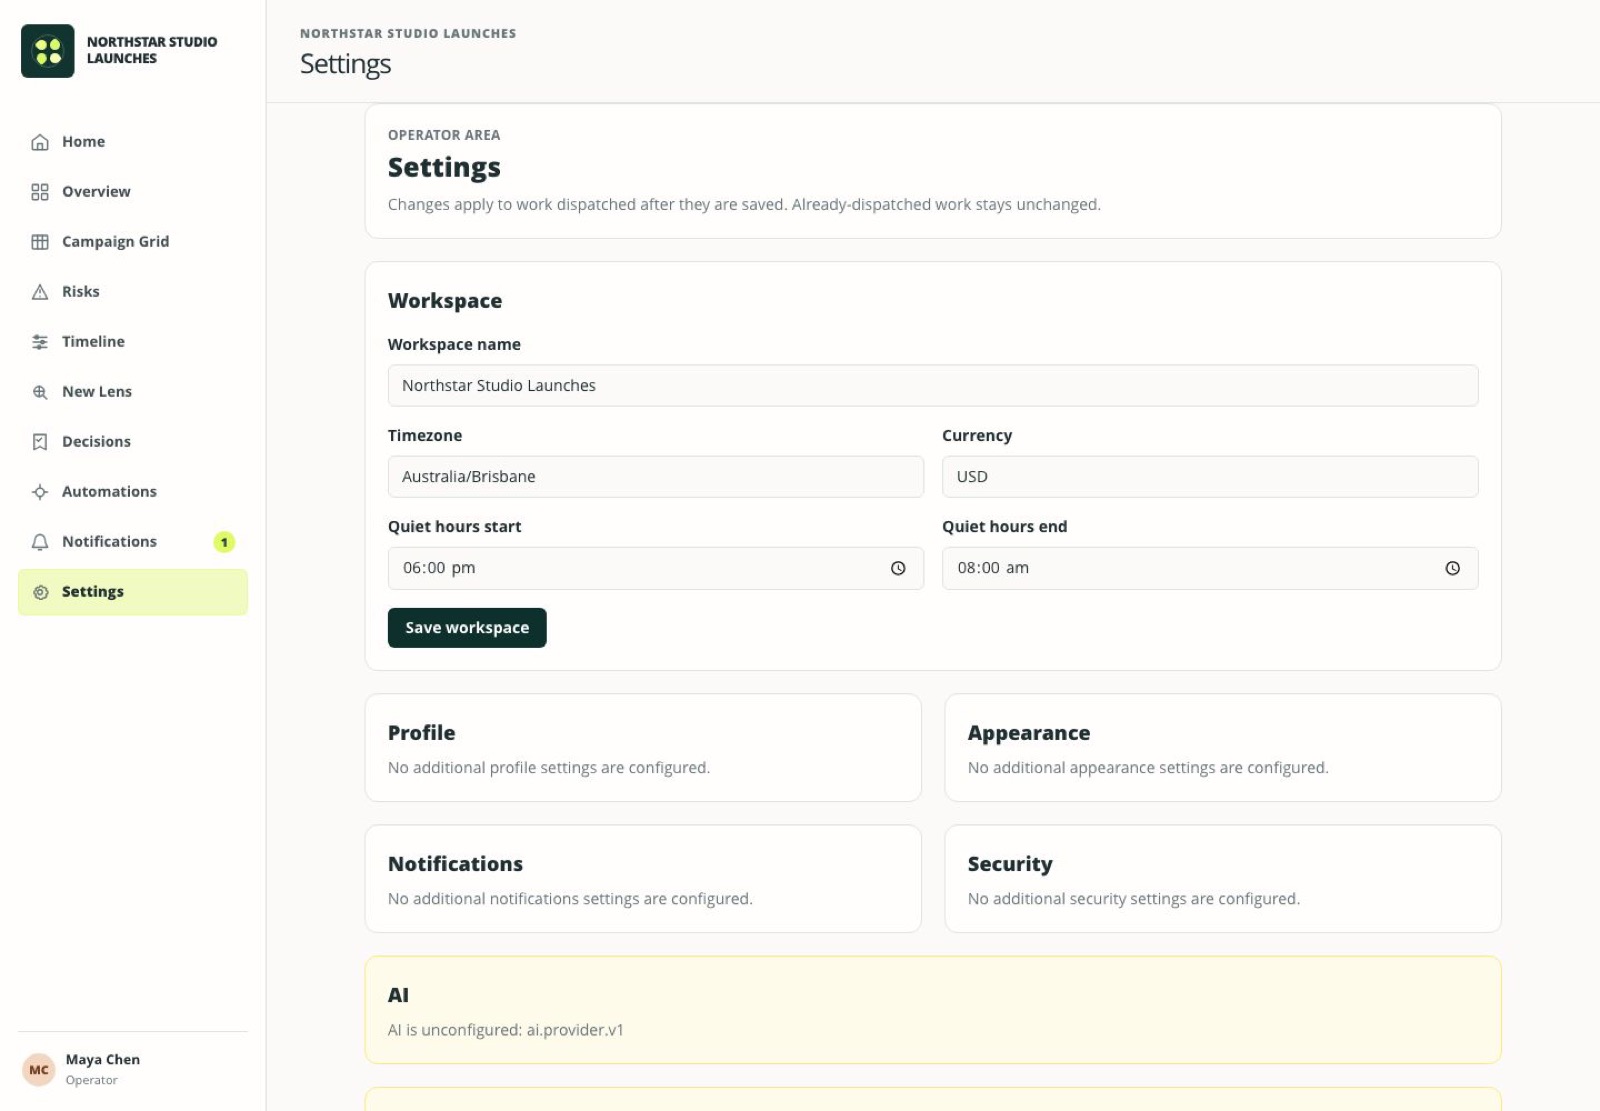The height and width of the screenshot is (1111, 1600).
Task: Open Notifications in the sidebar
Action: coord(133,542)
